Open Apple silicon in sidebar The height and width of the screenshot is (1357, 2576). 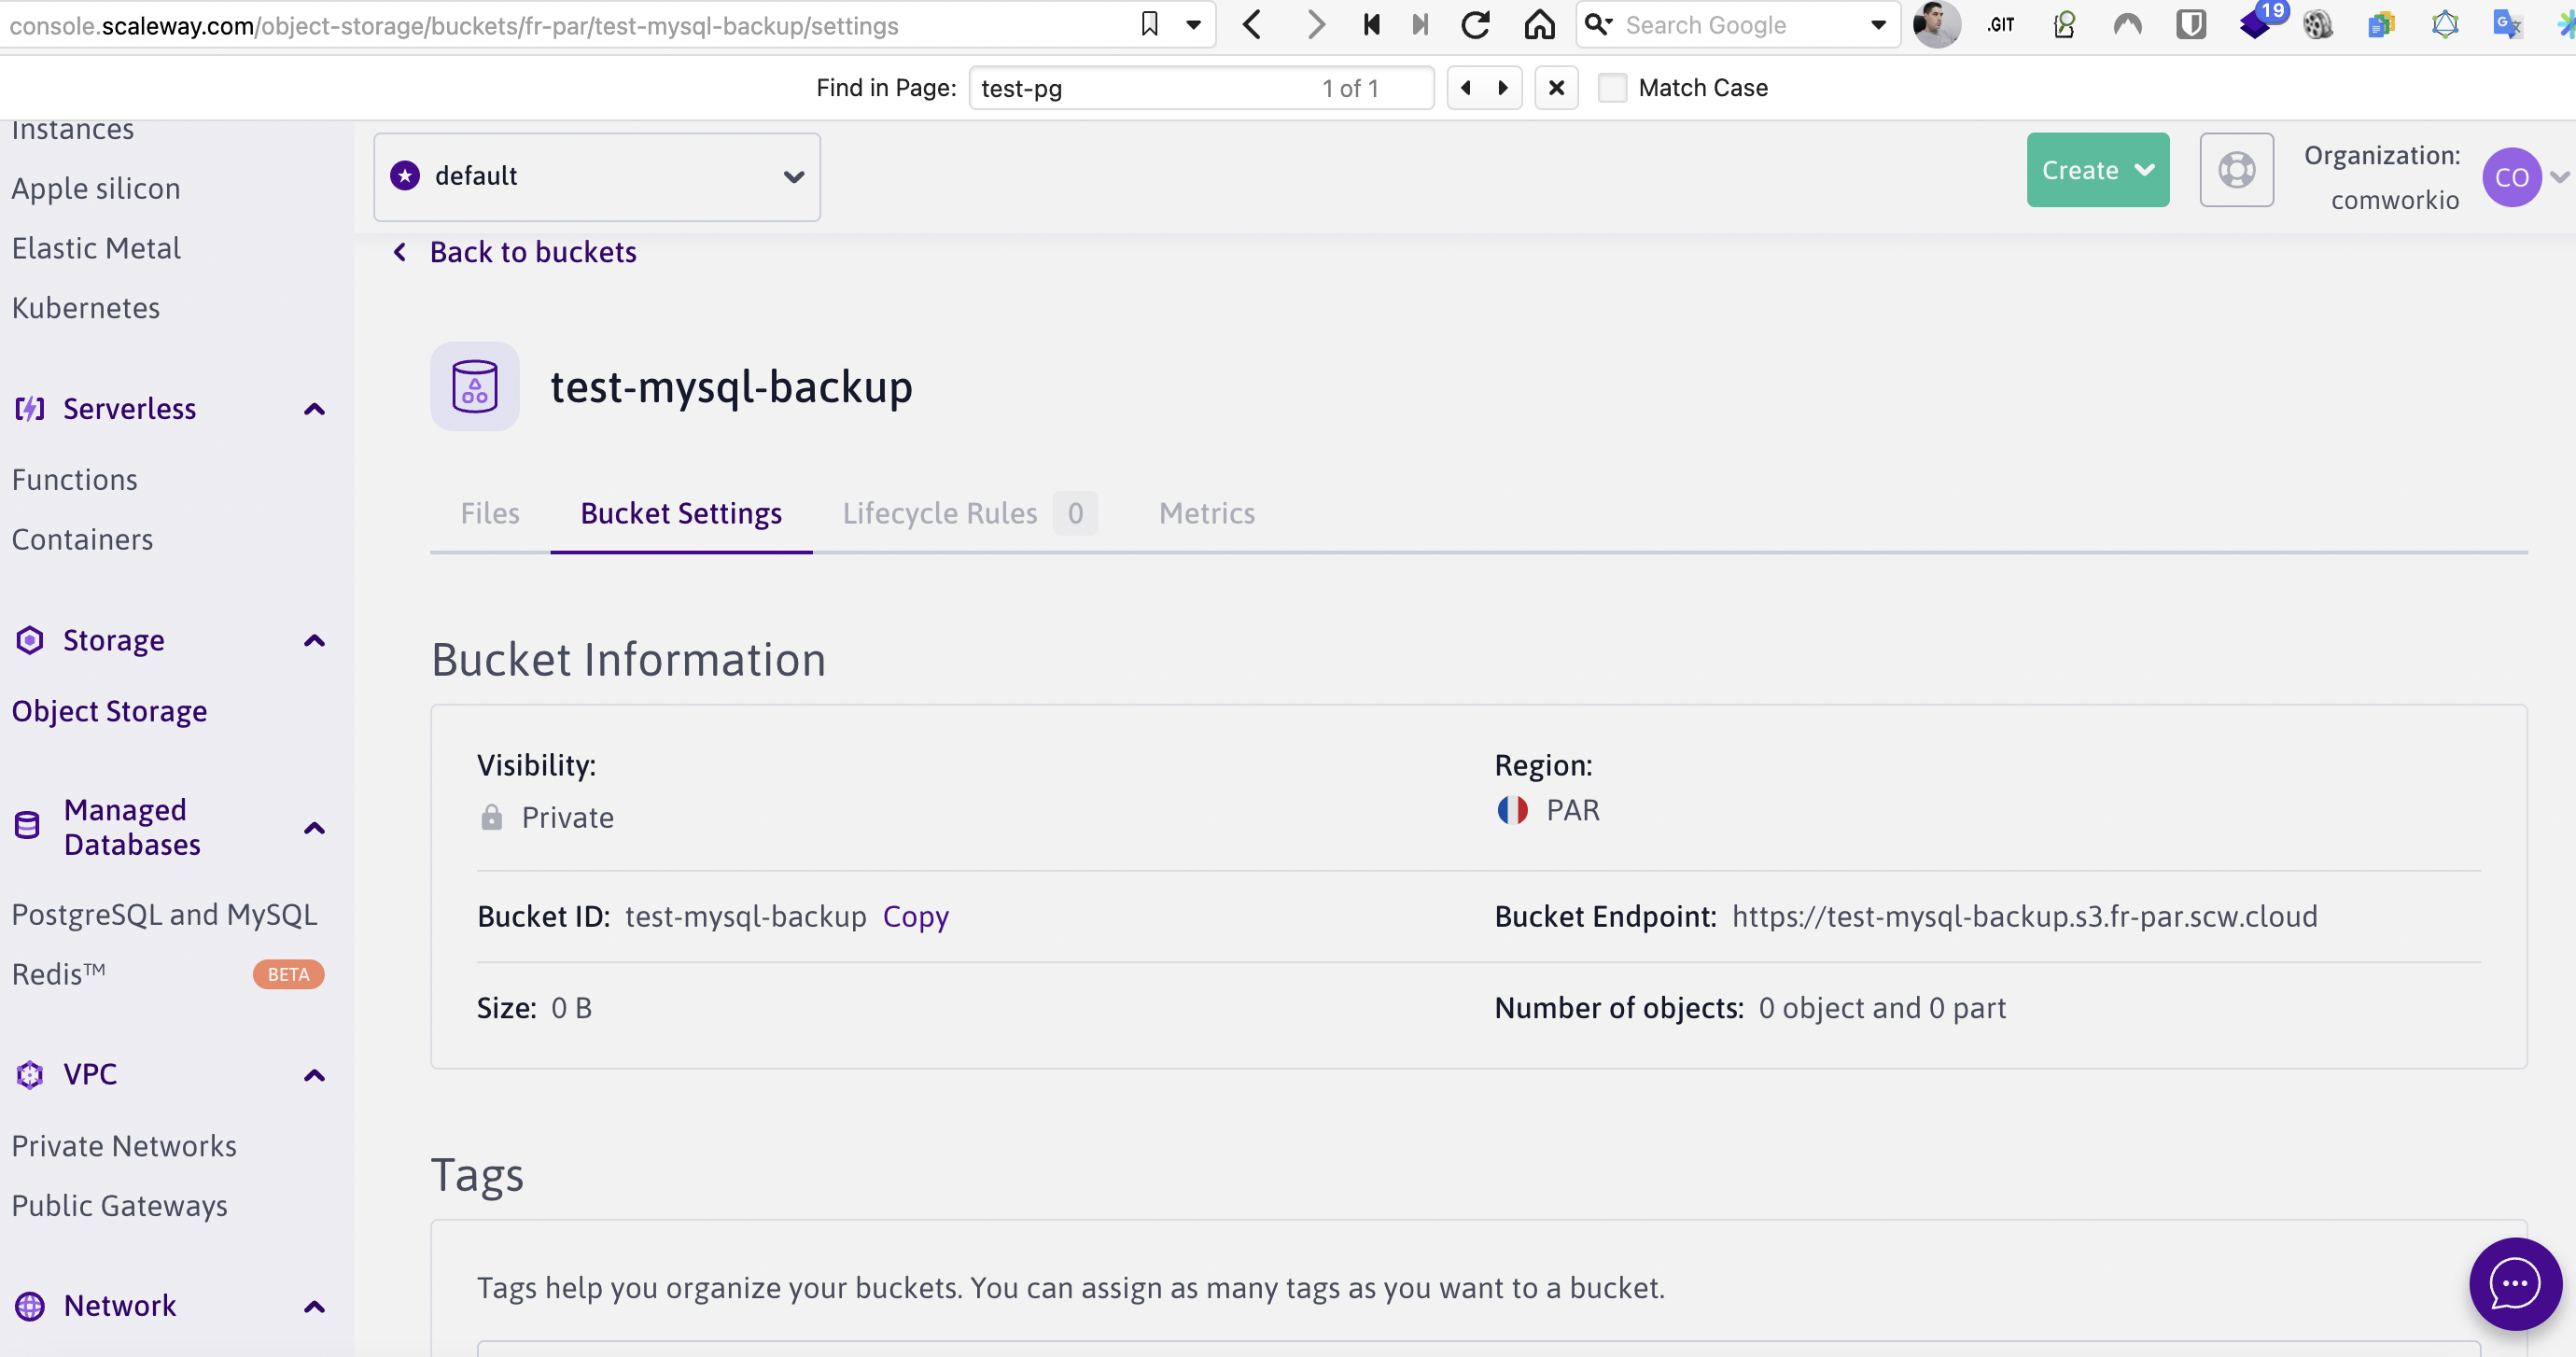tap(96, 188)
